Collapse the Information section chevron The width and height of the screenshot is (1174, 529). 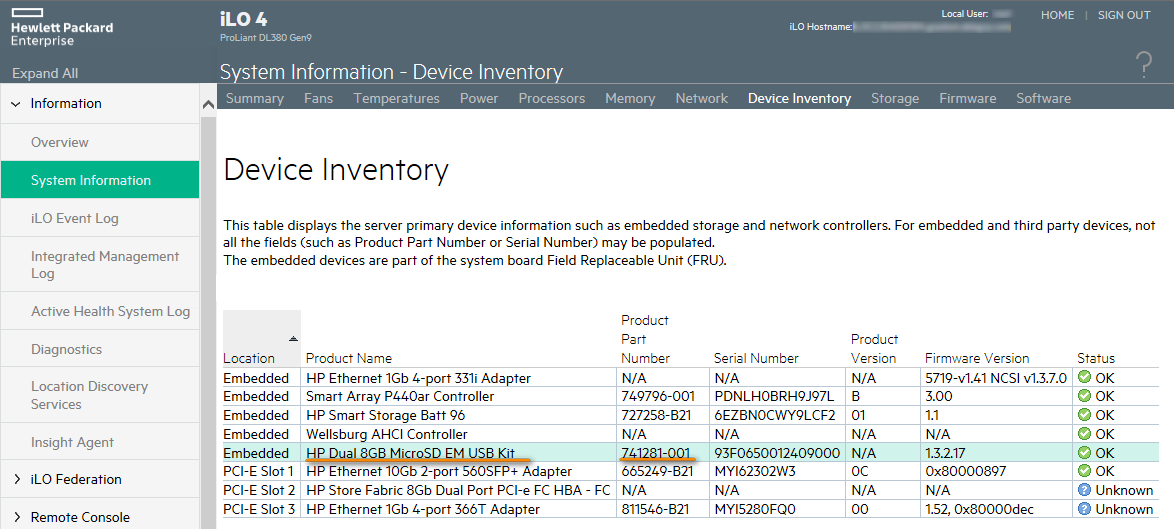[x=16, y=104]
